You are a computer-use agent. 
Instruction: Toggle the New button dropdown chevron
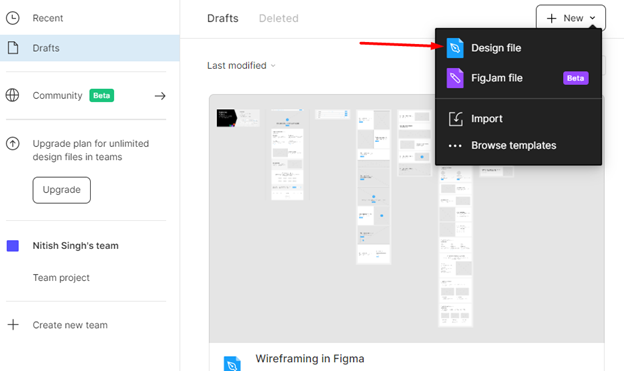coord(593,18)
